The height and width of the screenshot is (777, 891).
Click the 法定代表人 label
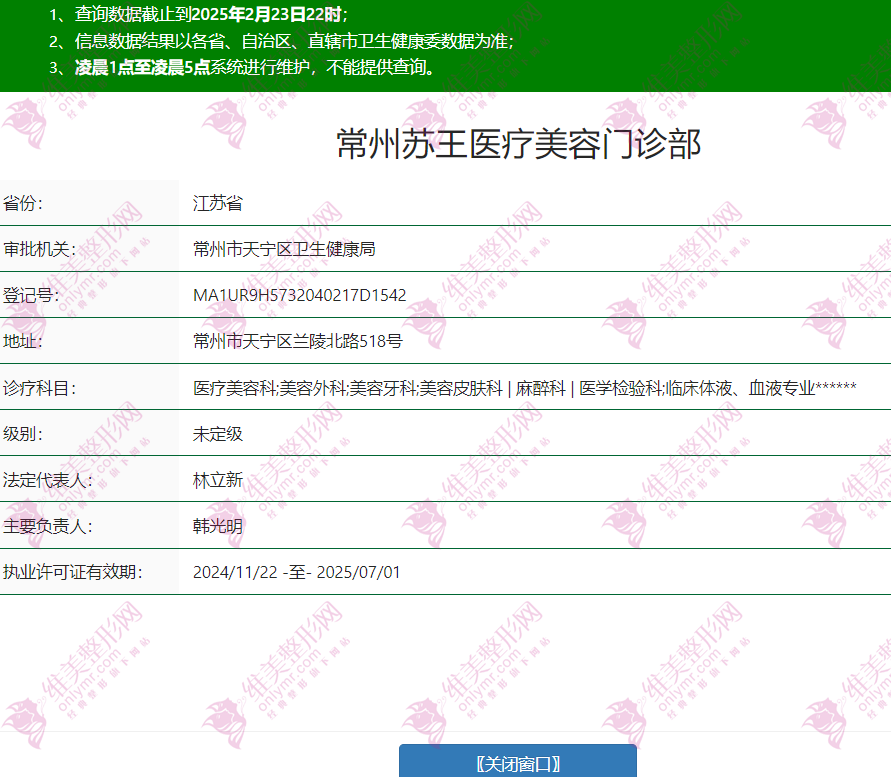48,480
